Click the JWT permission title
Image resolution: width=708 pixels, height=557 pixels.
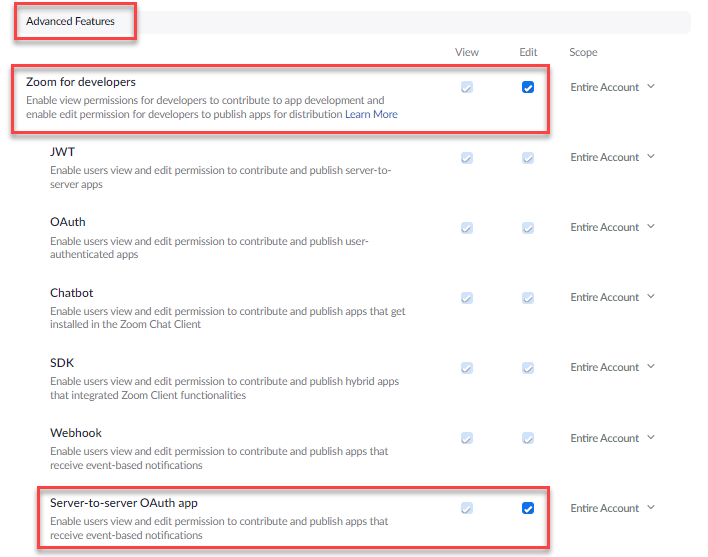[62, 152]
